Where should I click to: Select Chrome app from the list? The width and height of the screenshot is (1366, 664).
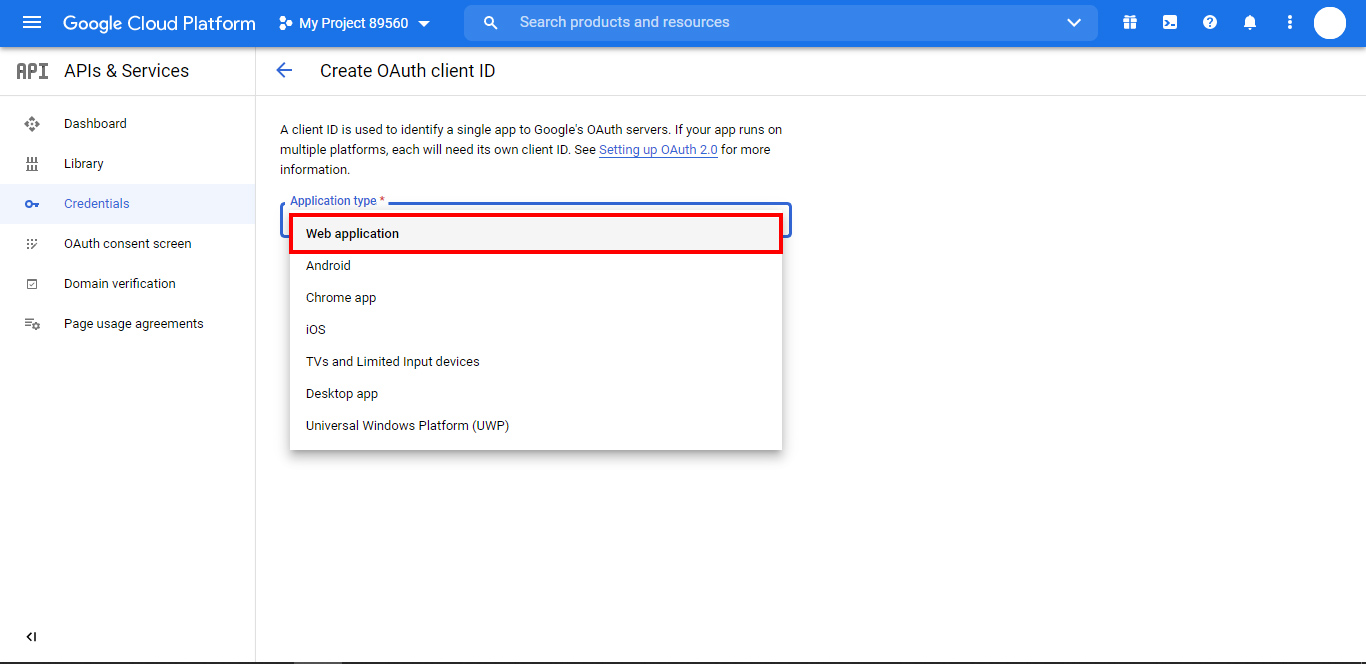coord(341,298)
